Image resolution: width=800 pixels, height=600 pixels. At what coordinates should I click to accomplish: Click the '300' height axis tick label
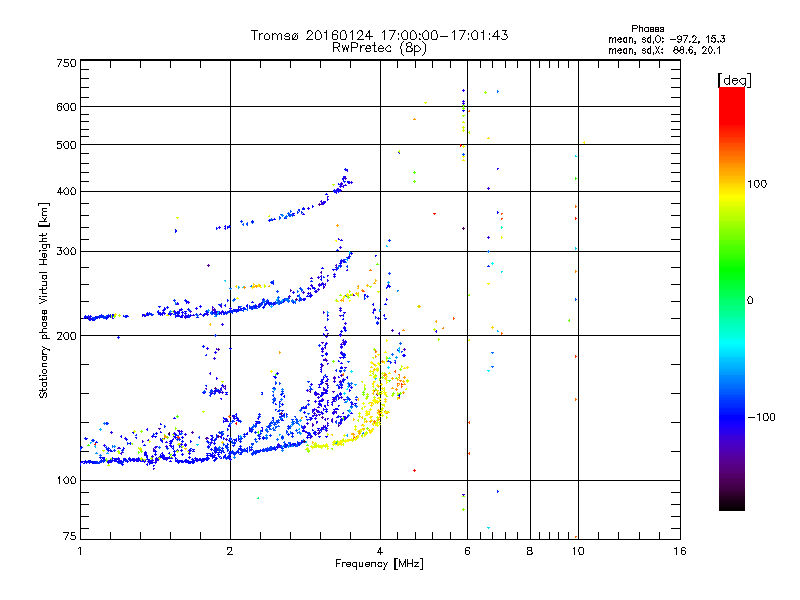pos(66,251)
